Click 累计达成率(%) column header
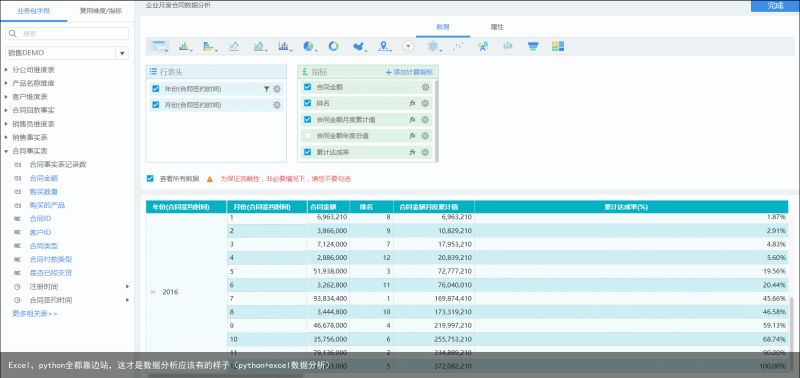This screenshot has width=800, height=378. click(631, 207)
